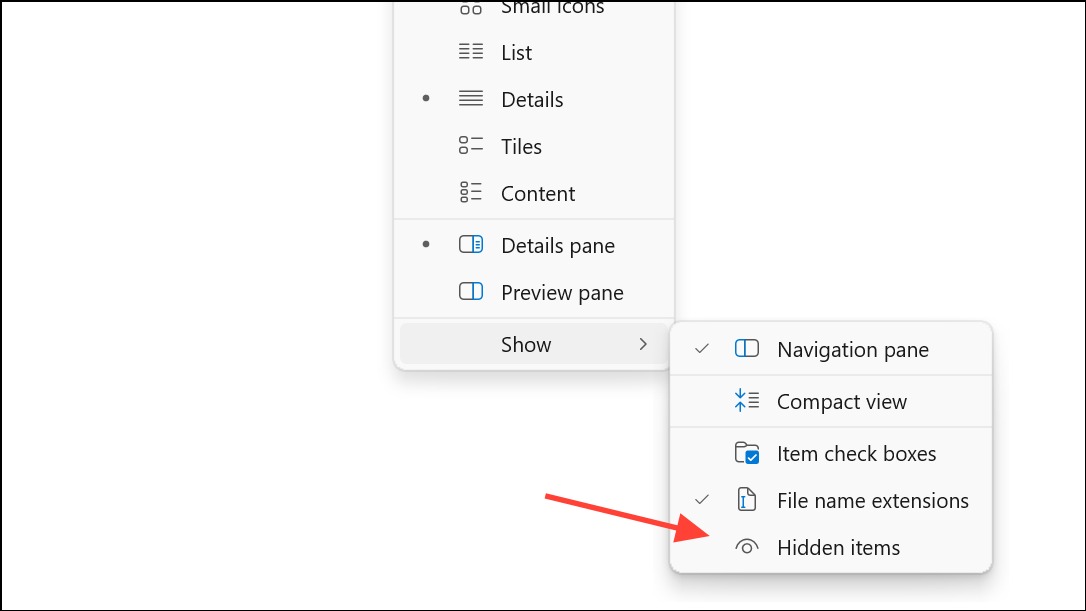The width and height of the screenshot is (1086, 611).
Task: Click the Details pane icon
Action: tap(471, 245)
